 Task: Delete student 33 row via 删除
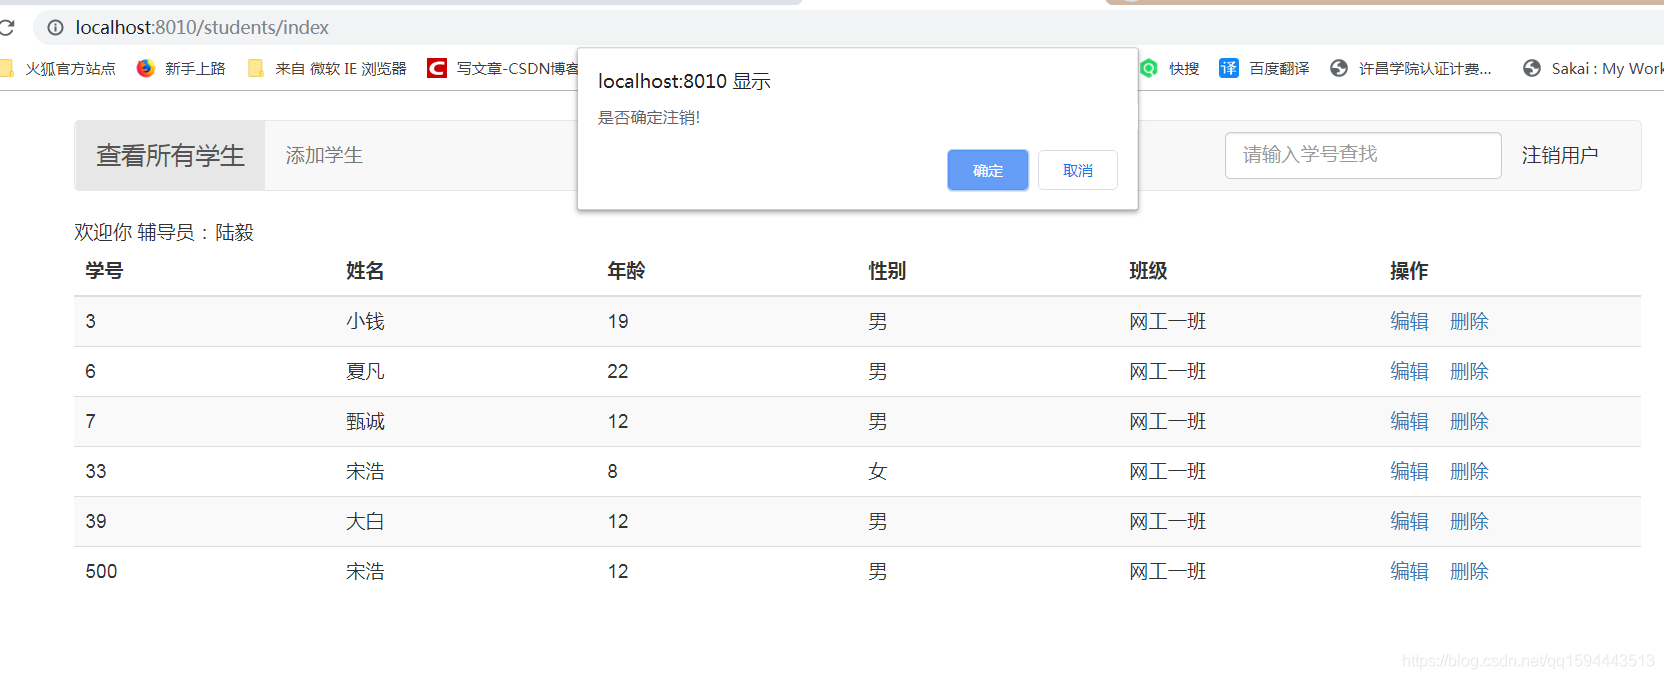click(x=1469, y=471)
